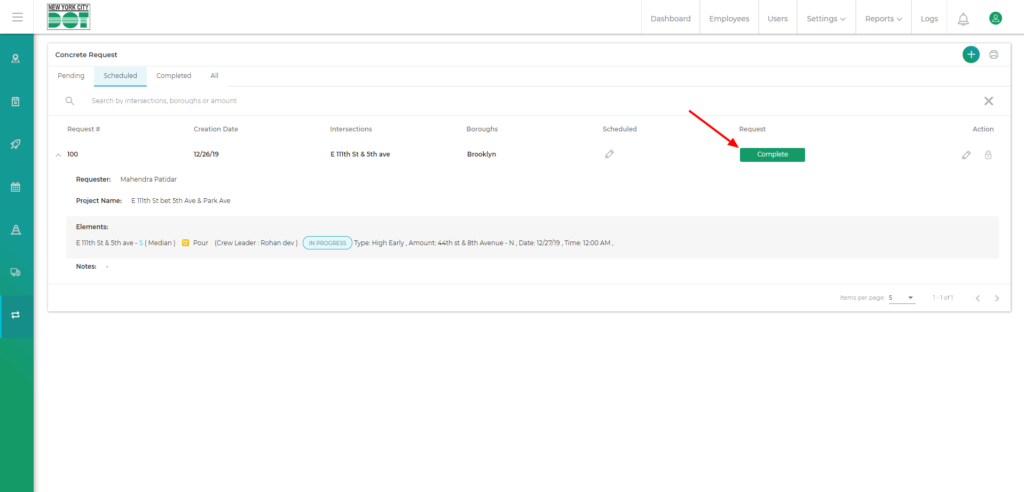This screenshot has width=1024, height=492.
Task: Add a new concrete request
Action: (970, 55)
